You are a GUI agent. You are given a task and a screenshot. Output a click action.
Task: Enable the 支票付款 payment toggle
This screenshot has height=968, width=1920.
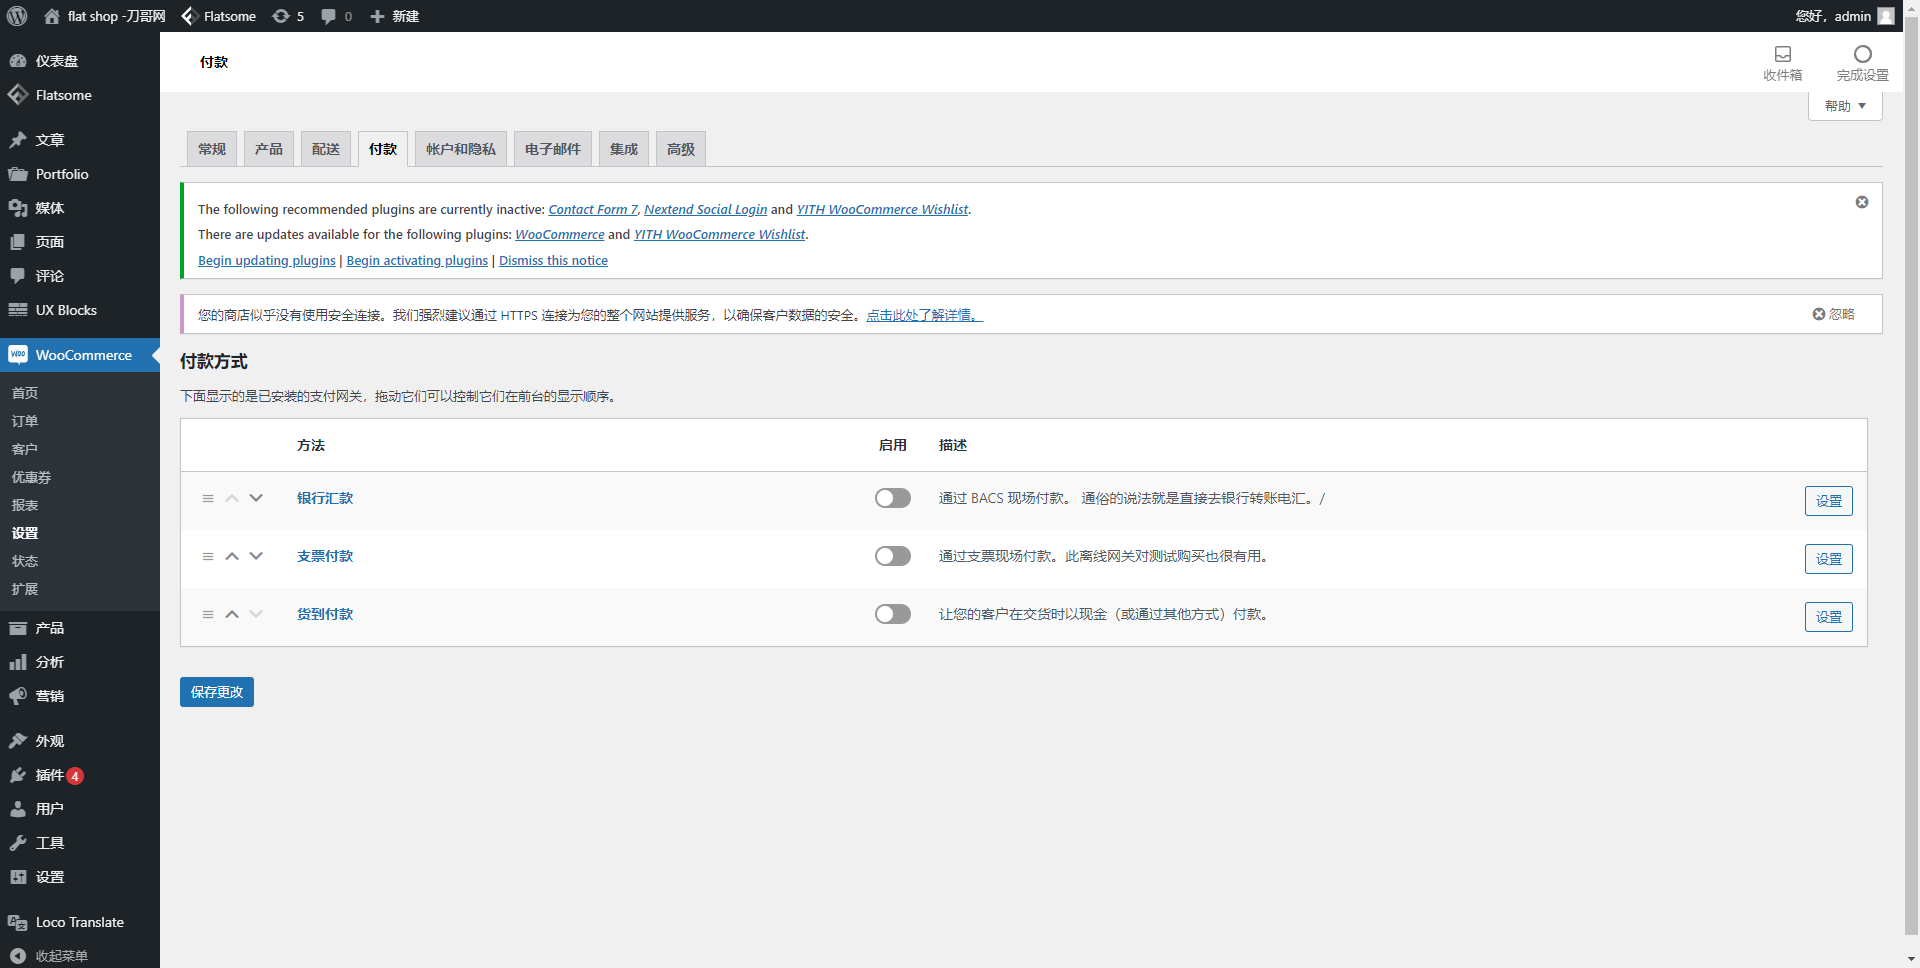coord(892,556)
